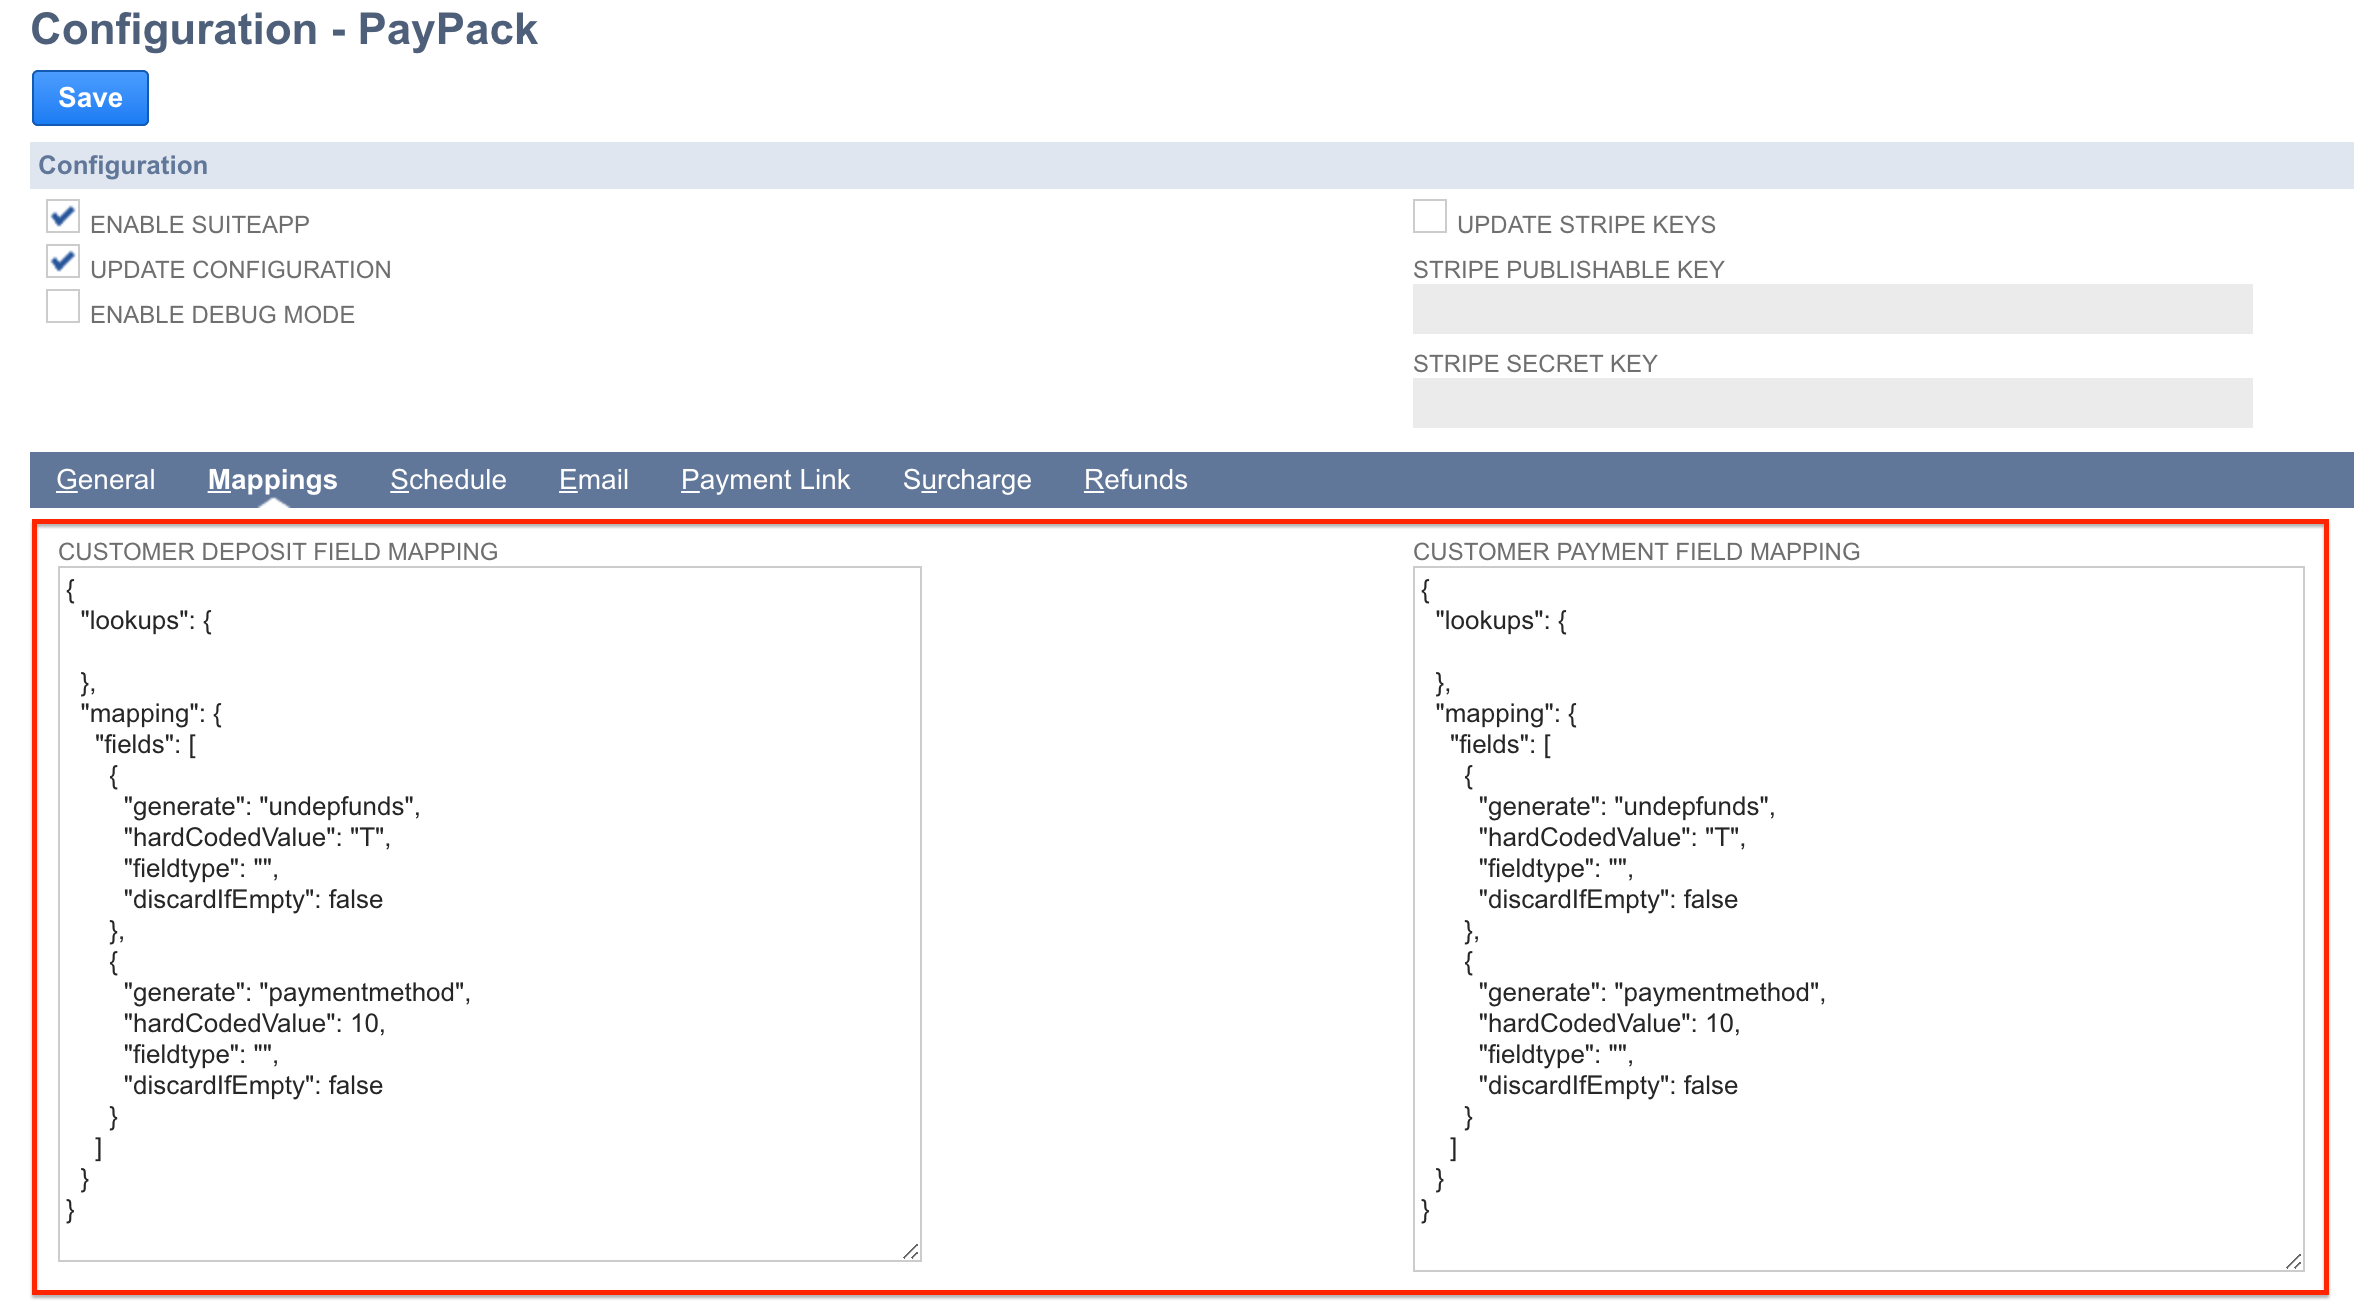Select the Refunds tab
Image resolution: width=2354 pixels, height=1312 pixels.
click(1134, 479)
